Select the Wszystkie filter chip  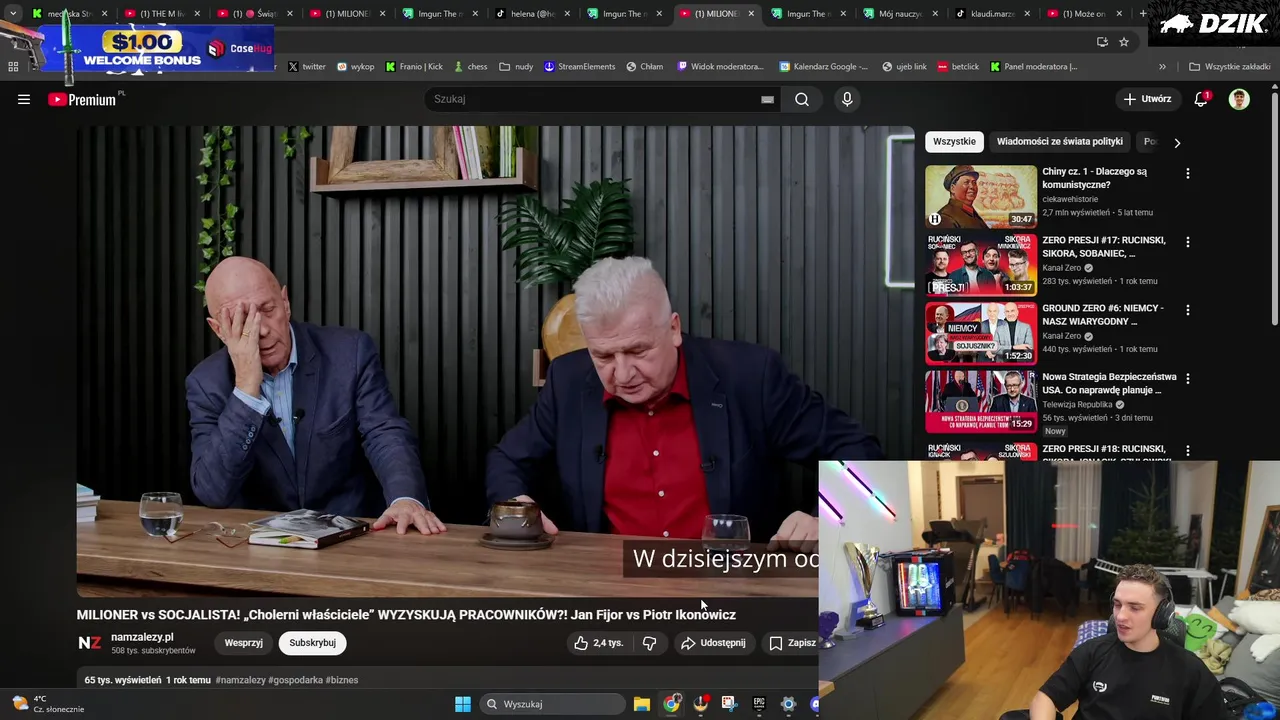[x=954, y=142]
